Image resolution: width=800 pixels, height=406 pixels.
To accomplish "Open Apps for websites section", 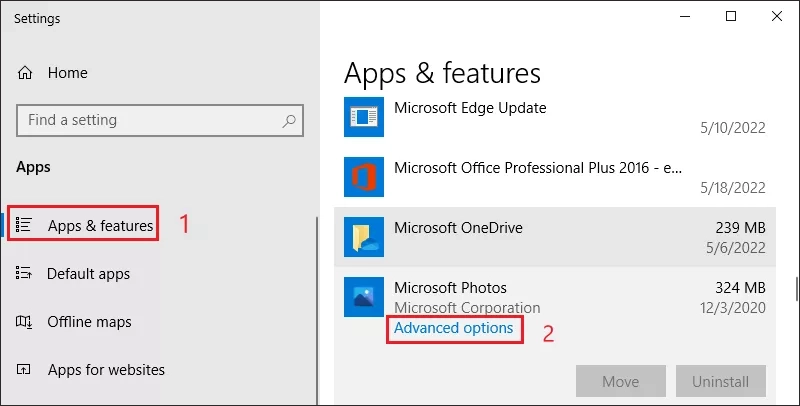I will [106, 370].
